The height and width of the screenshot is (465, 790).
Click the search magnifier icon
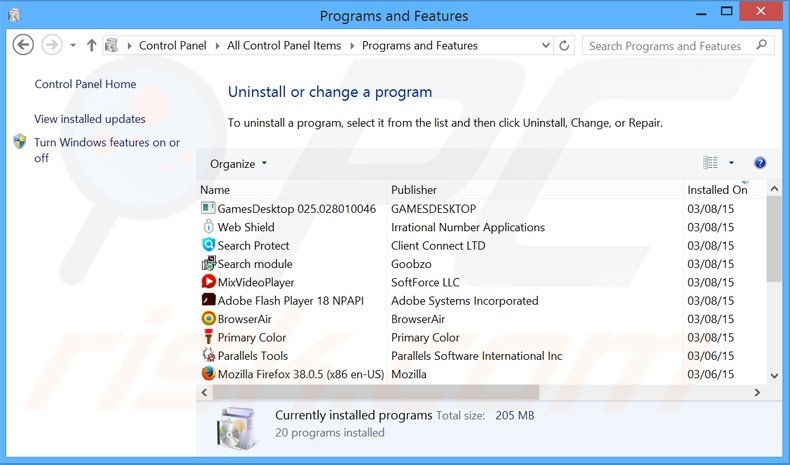tap(761, 45)
